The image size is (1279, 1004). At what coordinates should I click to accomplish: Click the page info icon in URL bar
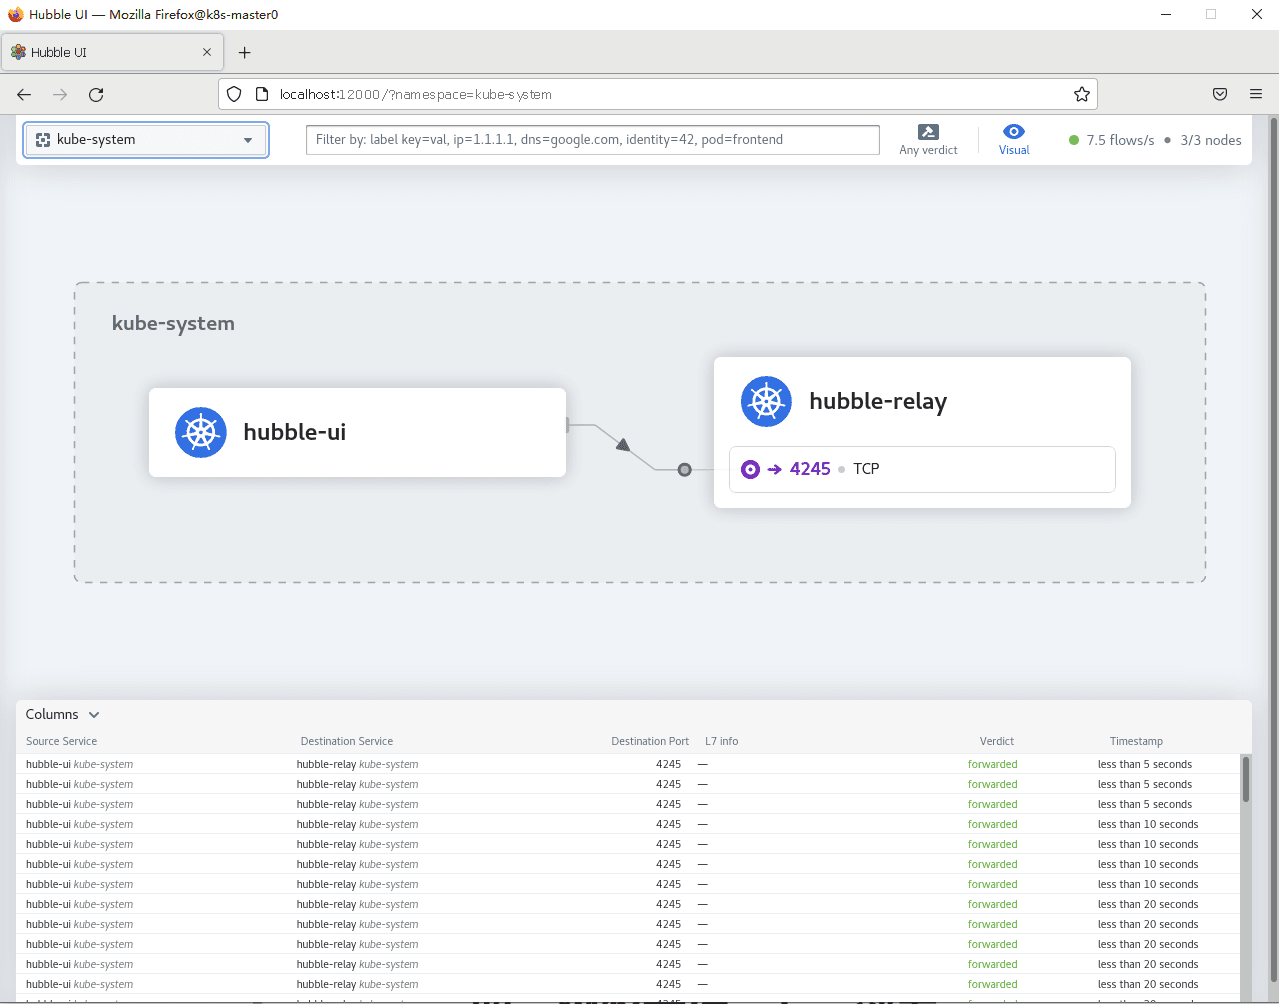click(262, 94)
